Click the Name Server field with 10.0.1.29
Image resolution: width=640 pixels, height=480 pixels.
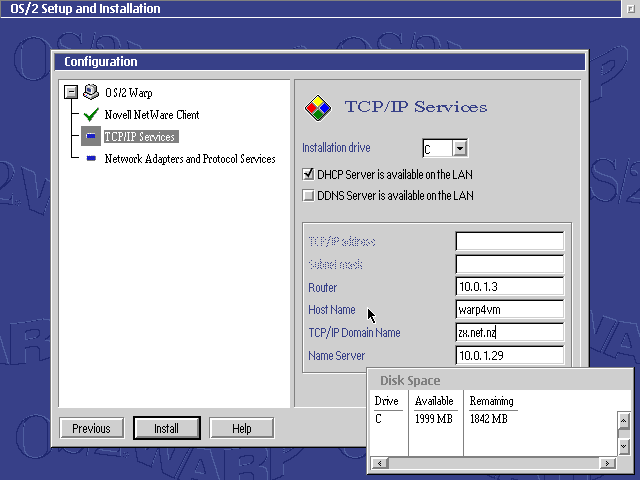pos(509,355)
